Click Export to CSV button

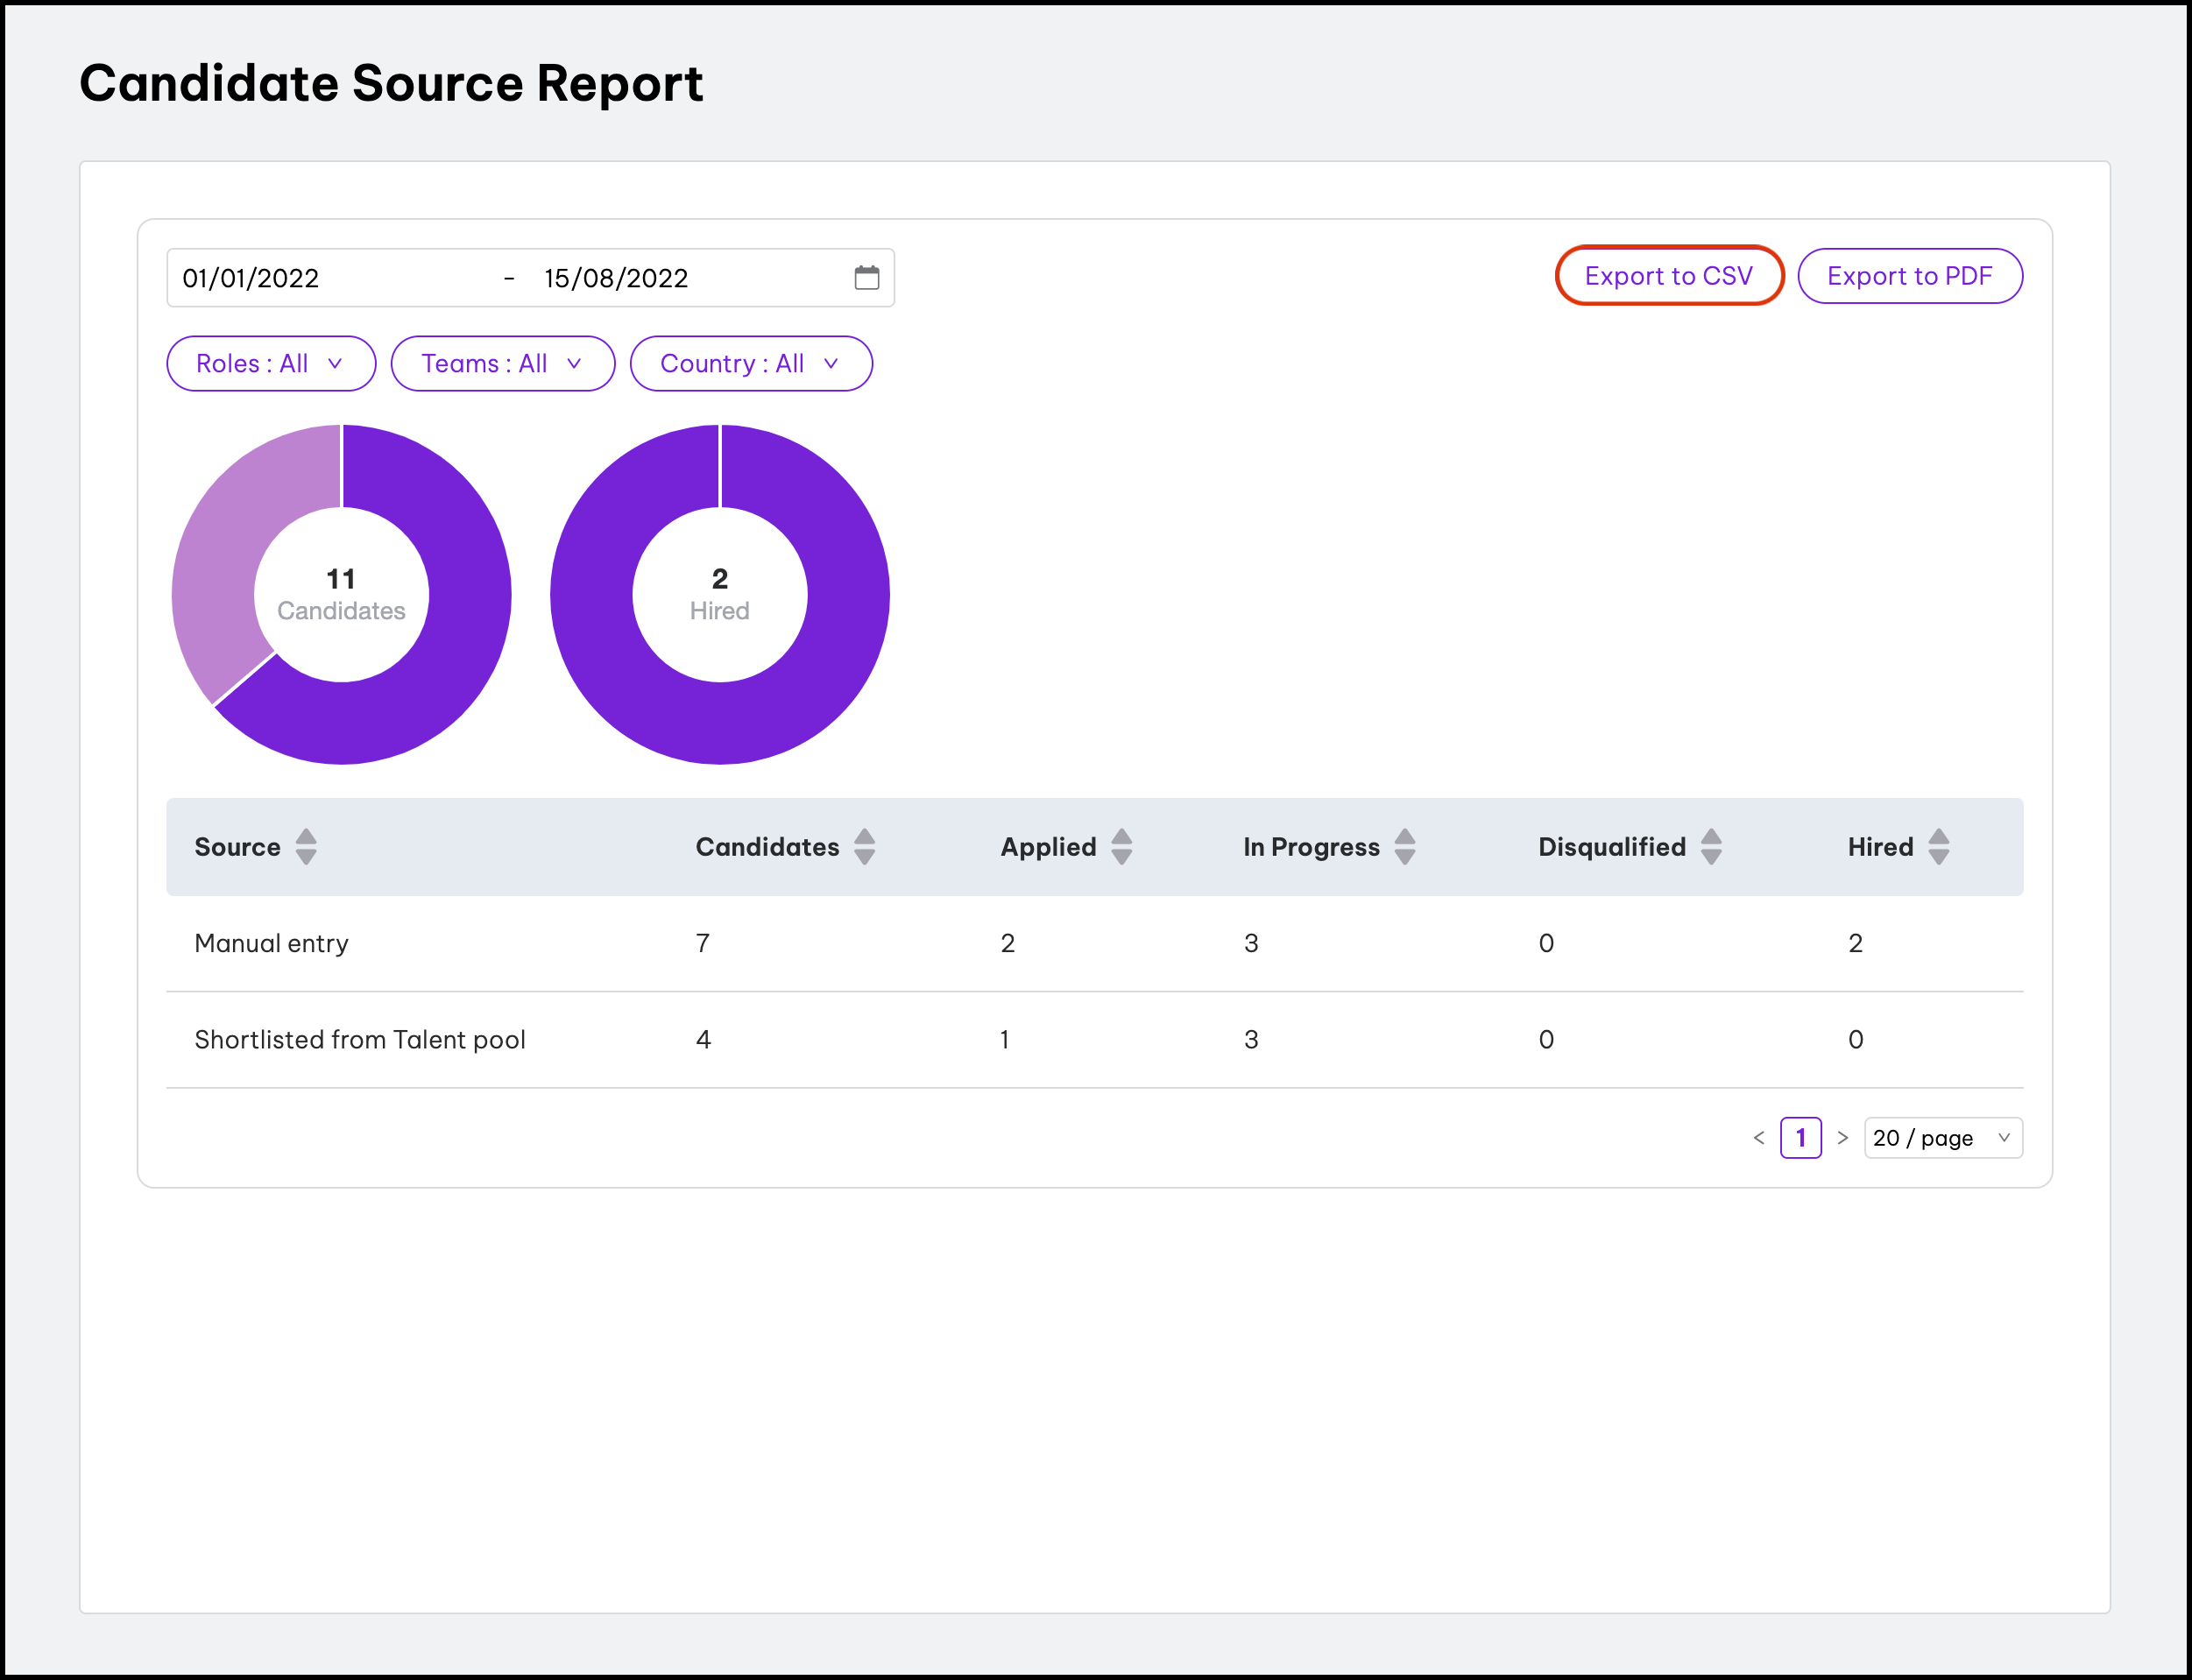(1668, 276)
